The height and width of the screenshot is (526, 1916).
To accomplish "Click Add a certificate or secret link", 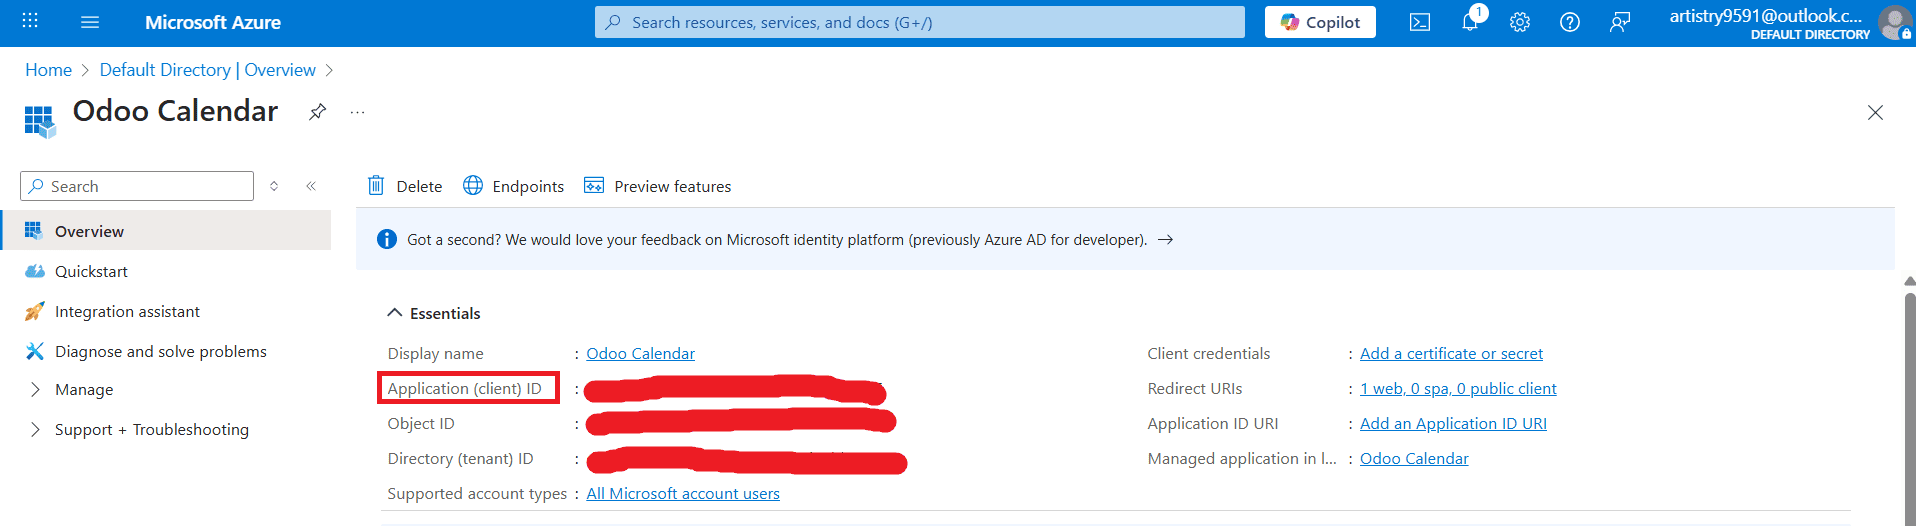I will tap(1451, 353).
